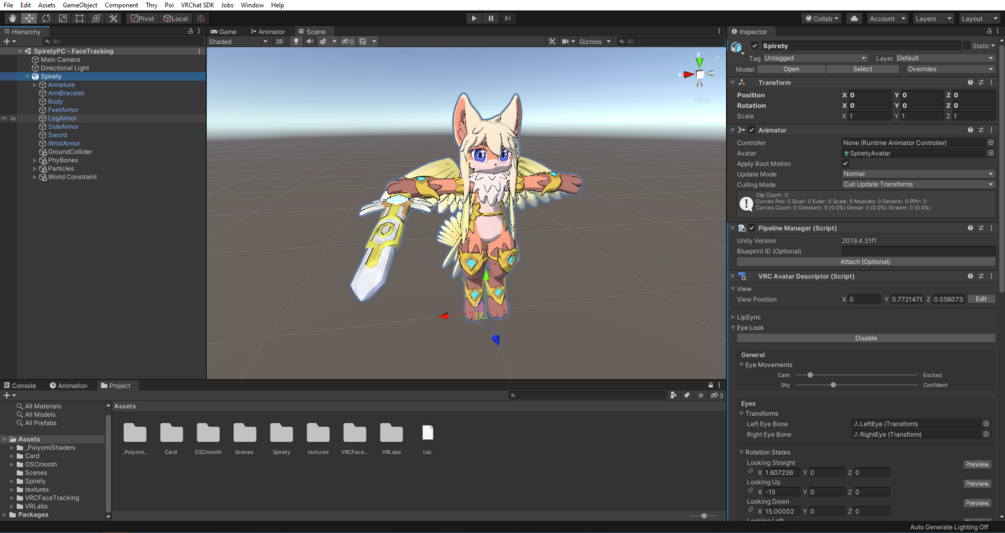Open the Culling Mode dropdown
1005x533 pixels.
(x=918, y=184)
